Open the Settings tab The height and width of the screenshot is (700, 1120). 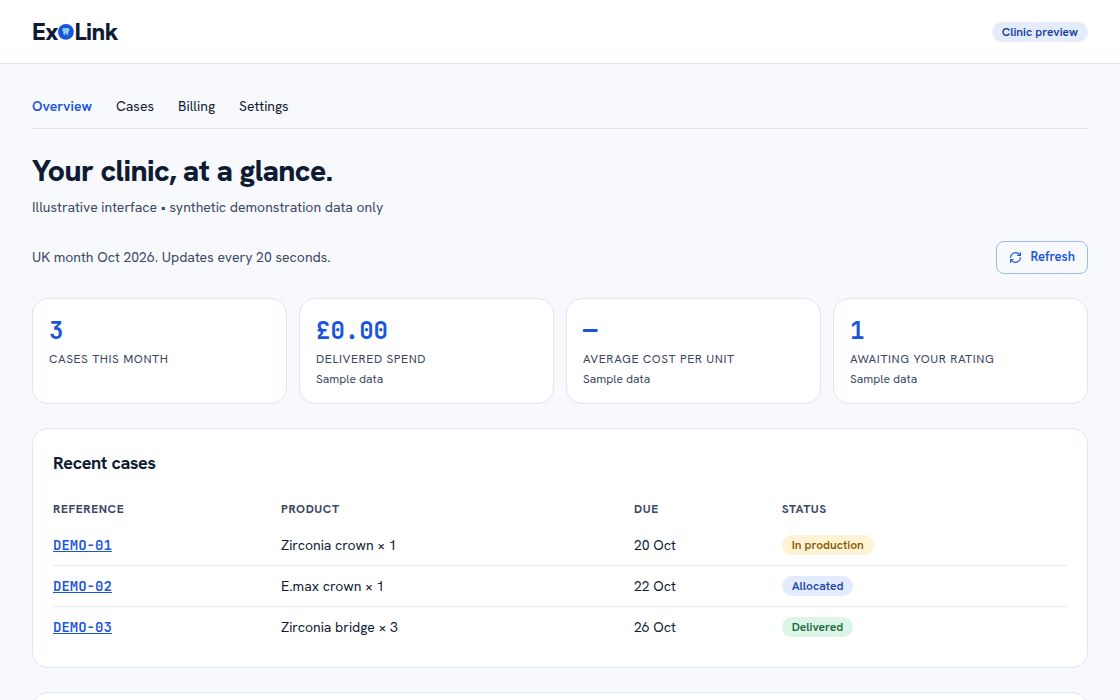[x=264, y=106]
